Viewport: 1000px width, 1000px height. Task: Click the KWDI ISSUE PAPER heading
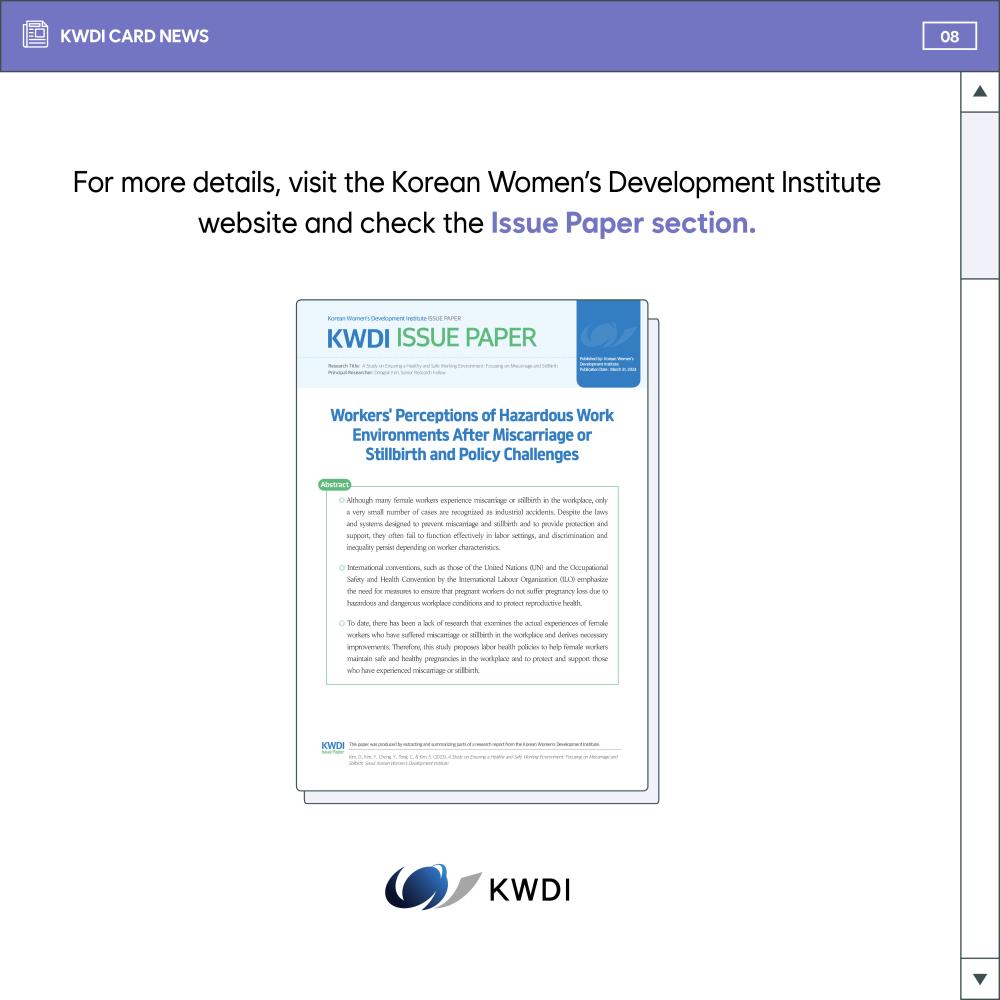pos(432,338)
